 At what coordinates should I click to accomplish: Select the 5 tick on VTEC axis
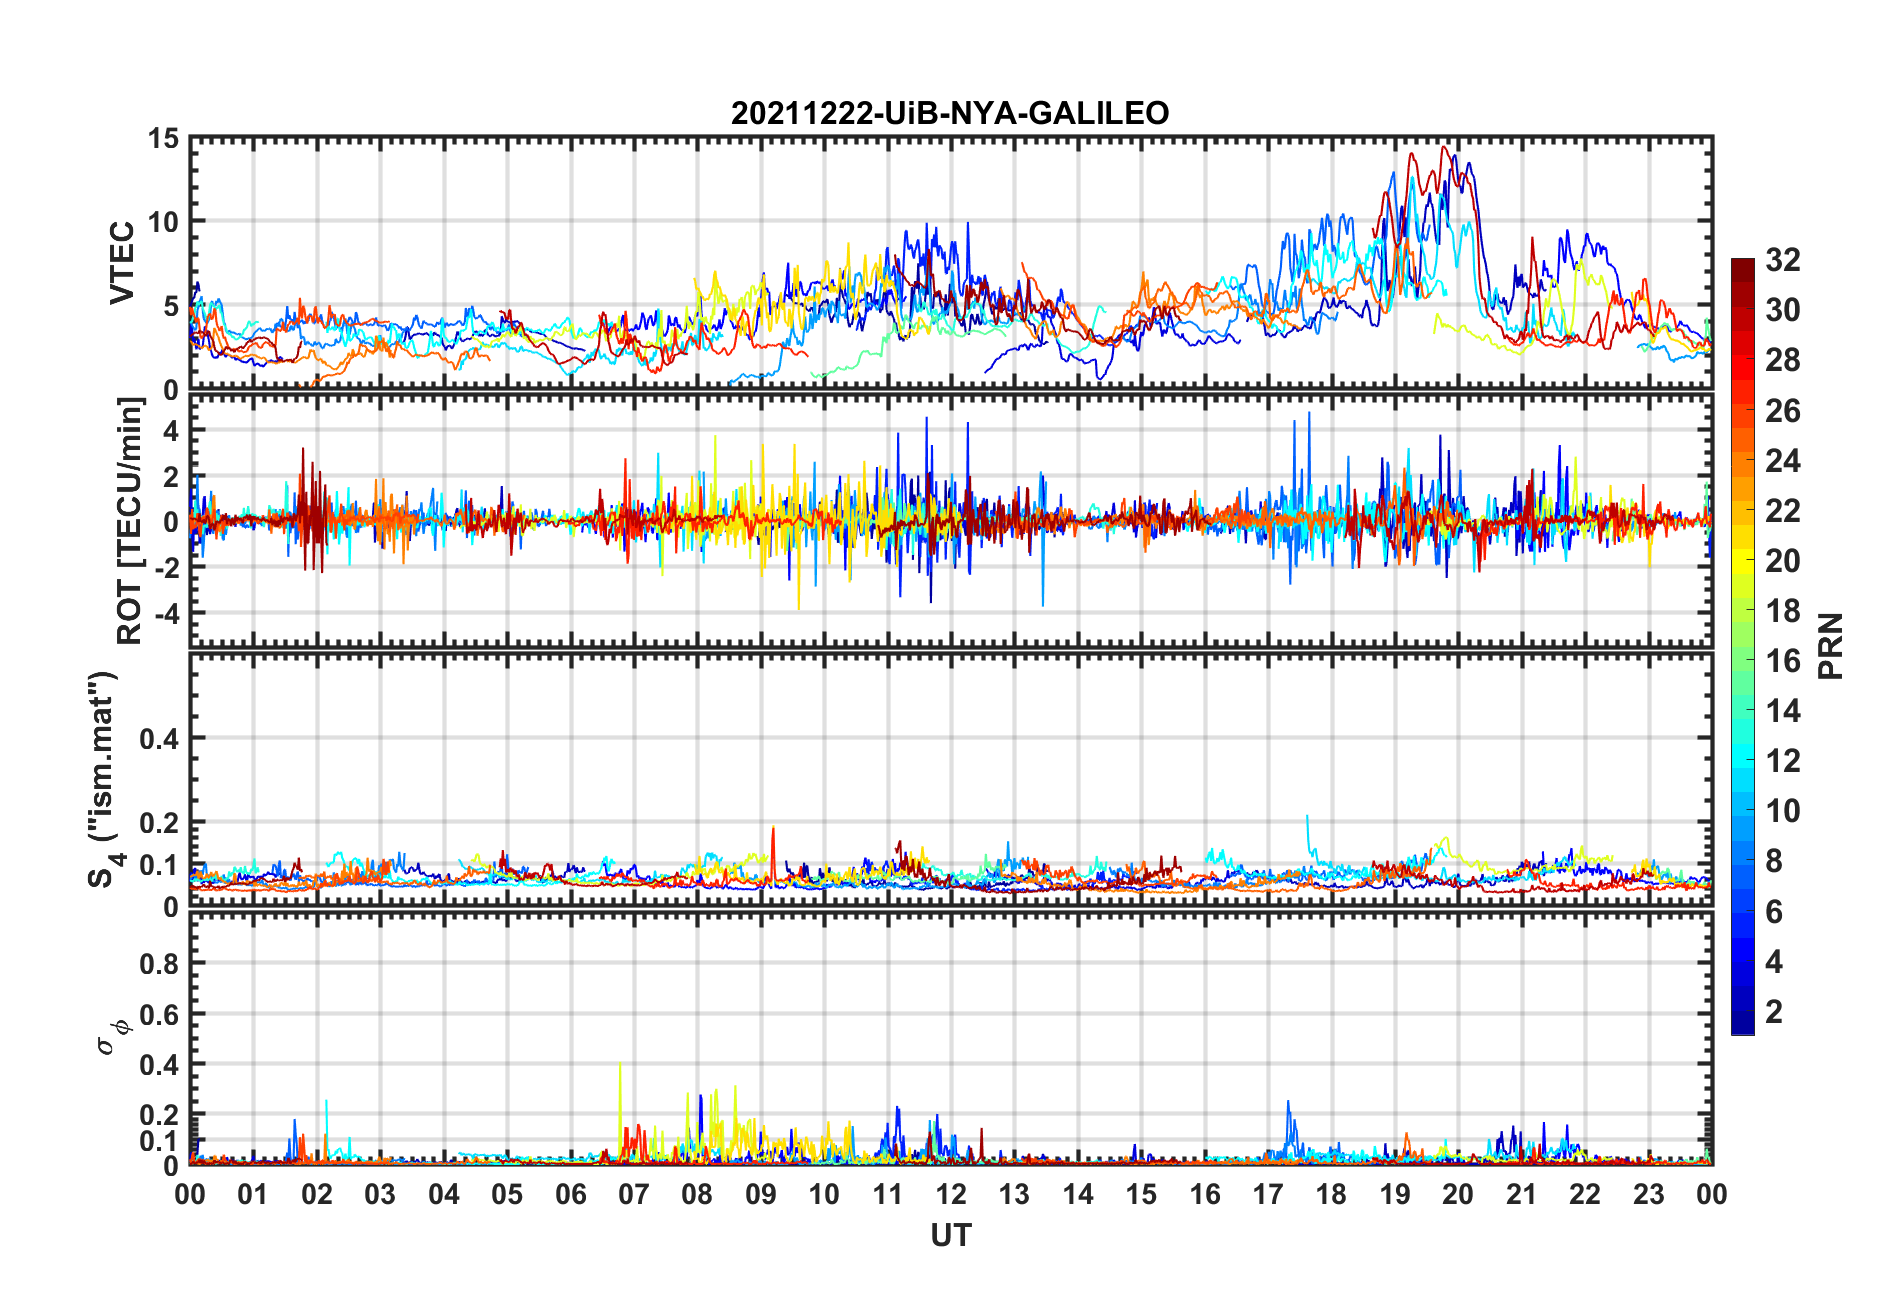point(171,306)
